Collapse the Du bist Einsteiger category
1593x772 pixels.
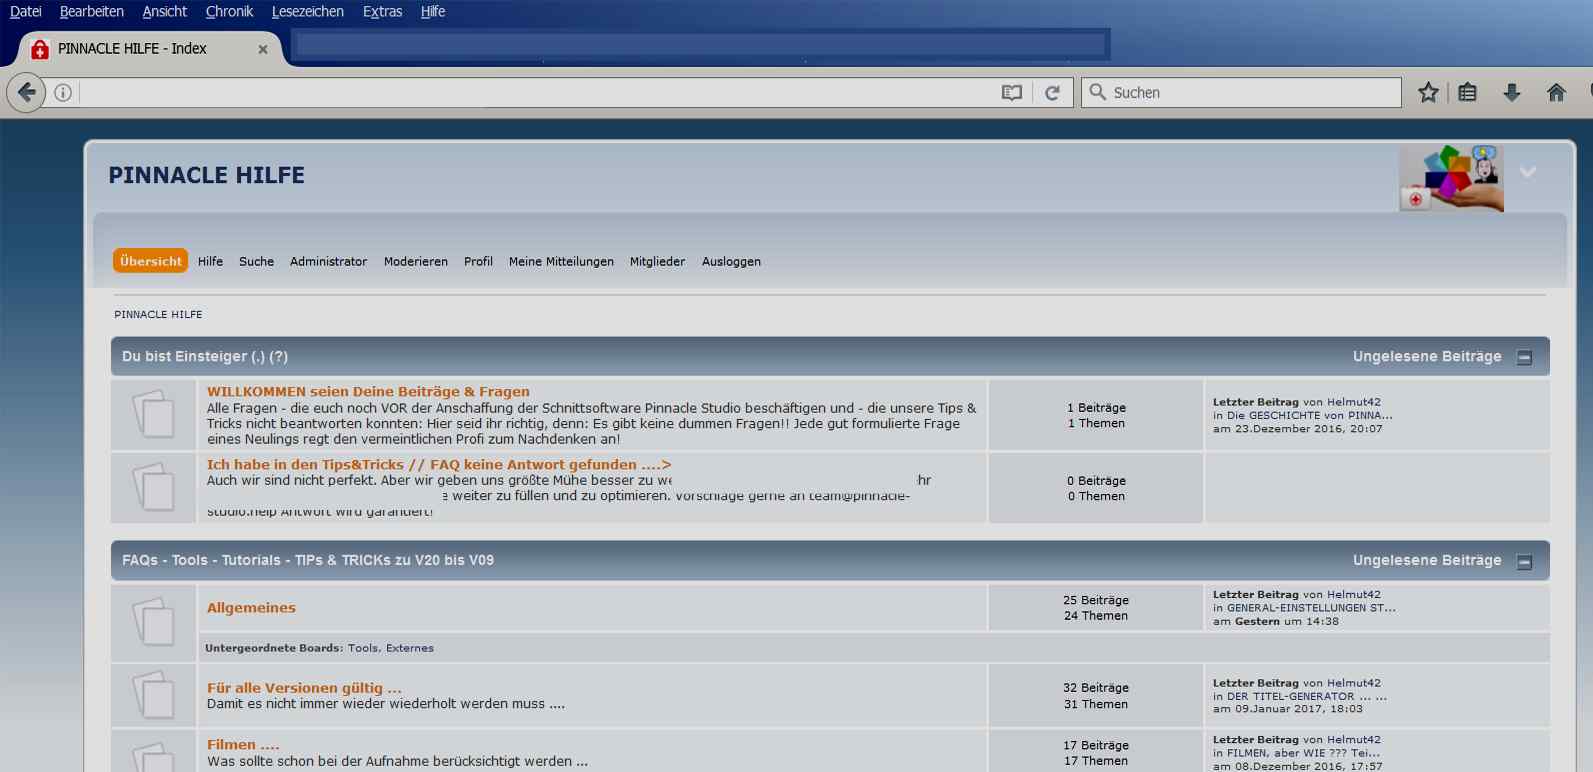coord(1525,358)
